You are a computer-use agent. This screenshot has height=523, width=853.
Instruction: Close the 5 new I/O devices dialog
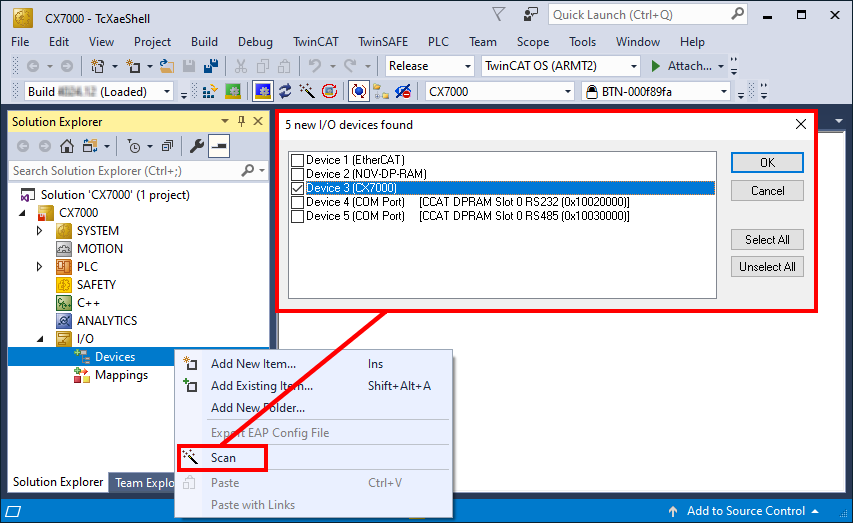pyautogui.click(x=801, y=125)
